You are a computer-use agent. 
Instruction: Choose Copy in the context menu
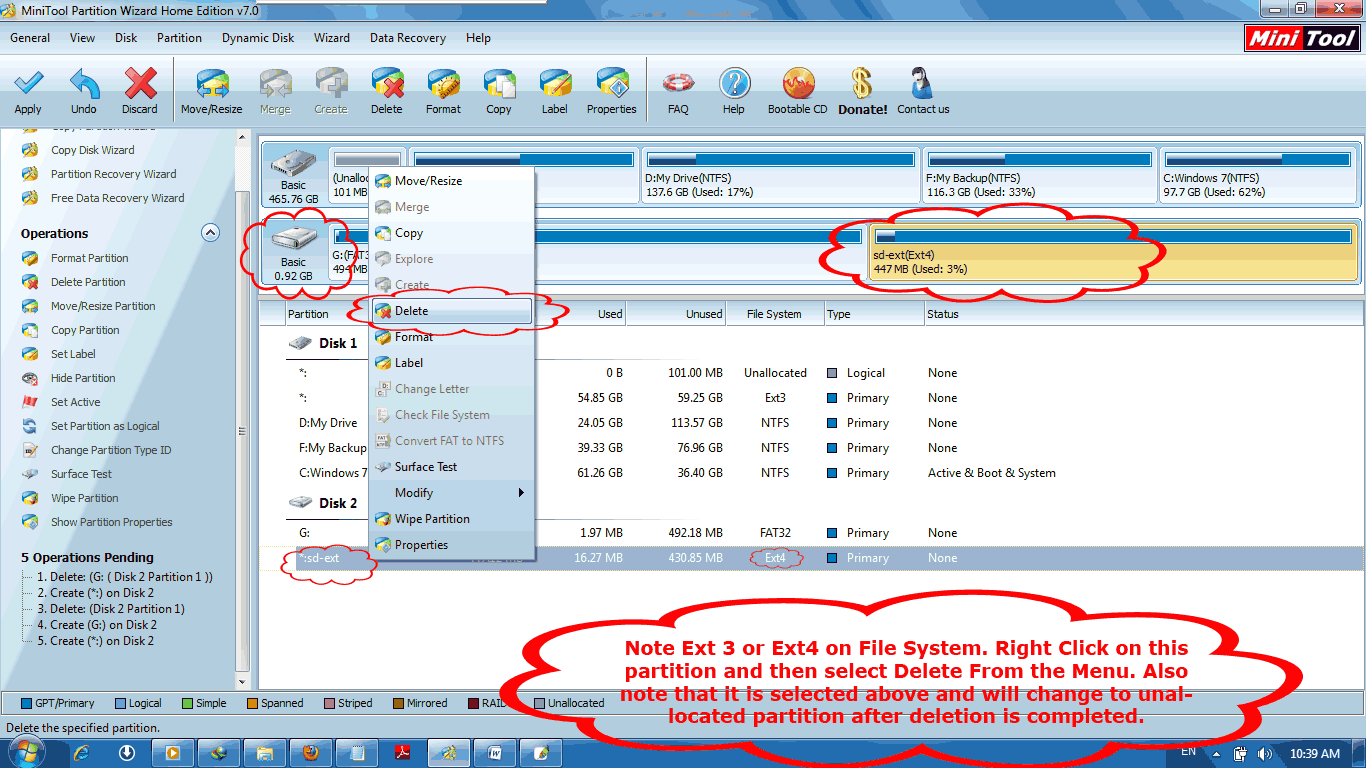coord(452,233)
